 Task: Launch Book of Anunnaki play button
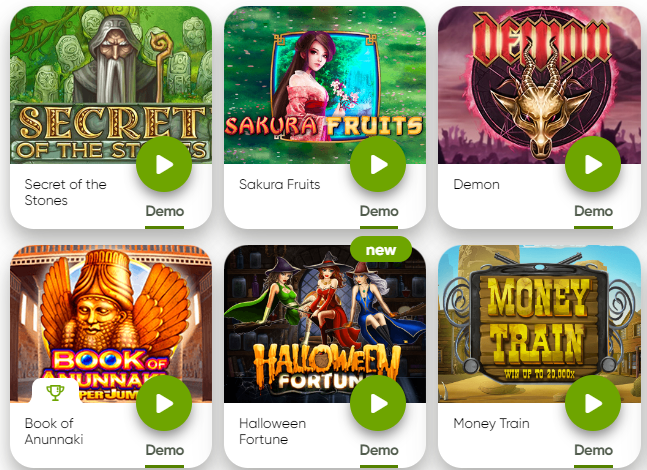pos(164,403)
